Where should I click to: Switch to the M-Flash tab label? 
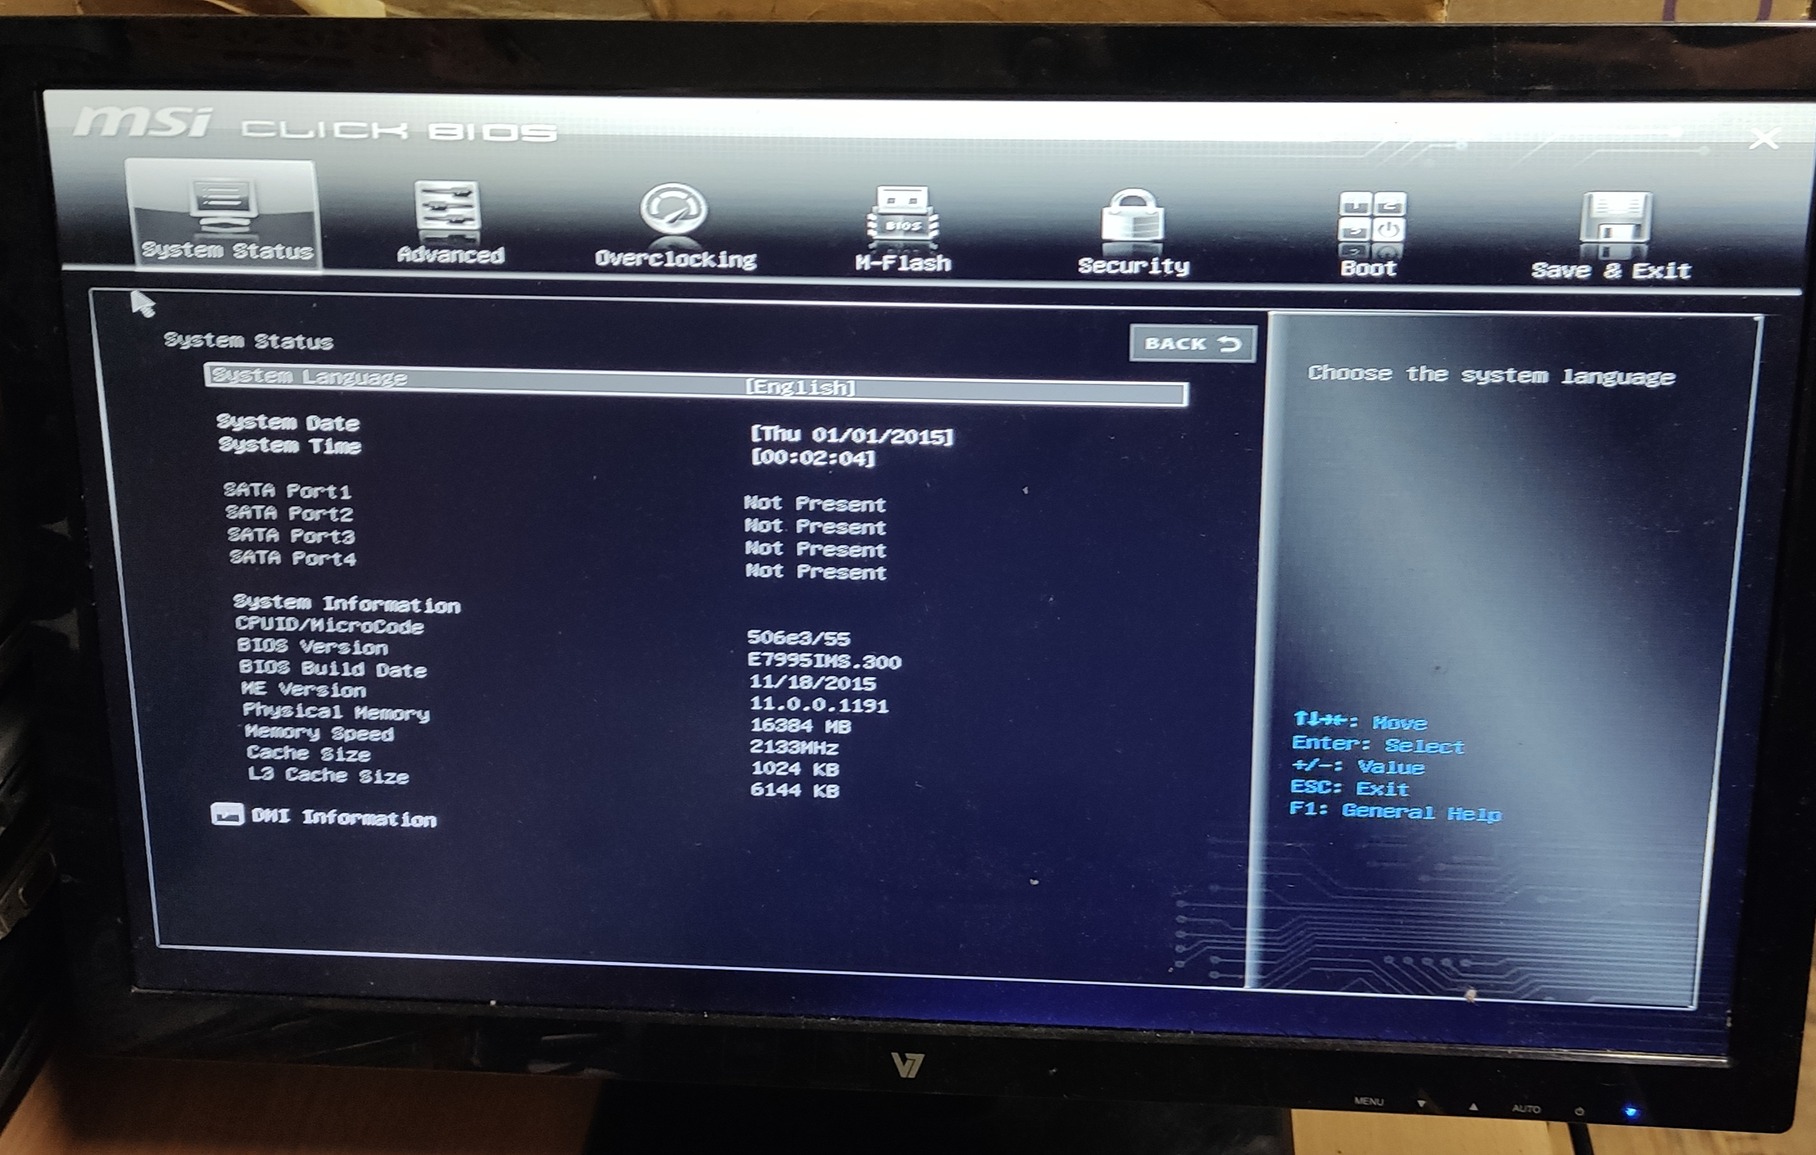pos(903,263)
